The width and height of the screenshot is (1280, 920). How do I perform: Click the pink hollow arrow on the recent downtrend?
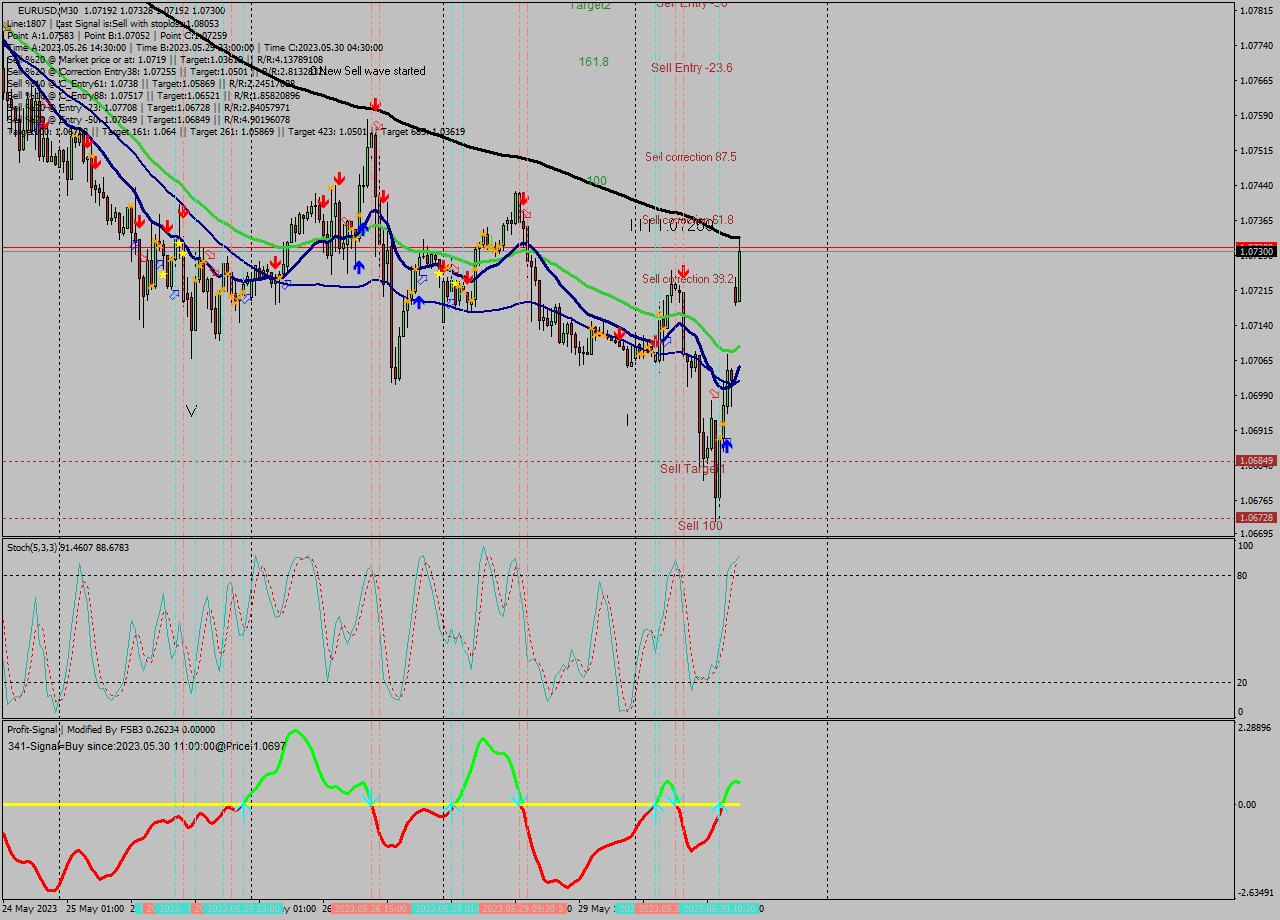714,392
